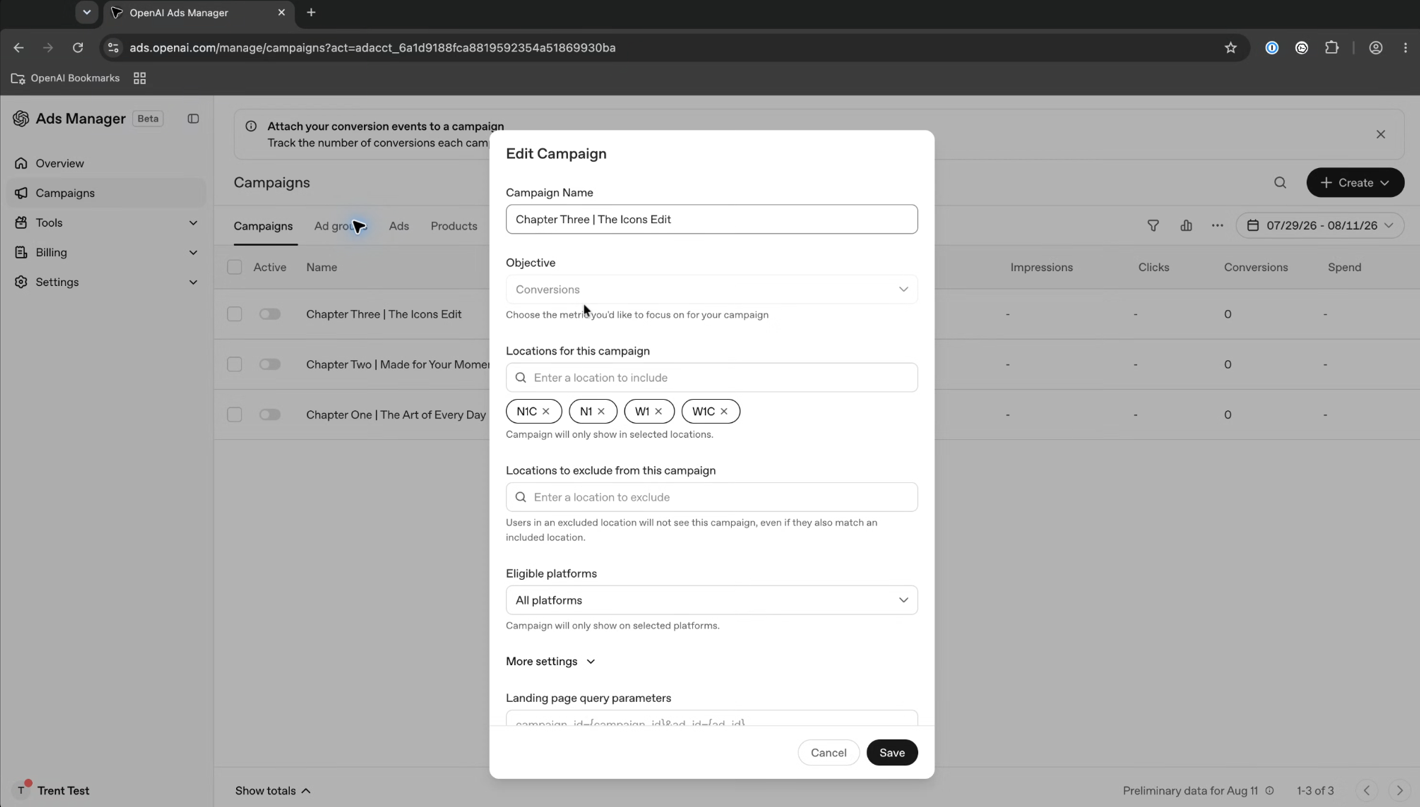Open Chapter One | The Art of Every Day

coord(396,414)
